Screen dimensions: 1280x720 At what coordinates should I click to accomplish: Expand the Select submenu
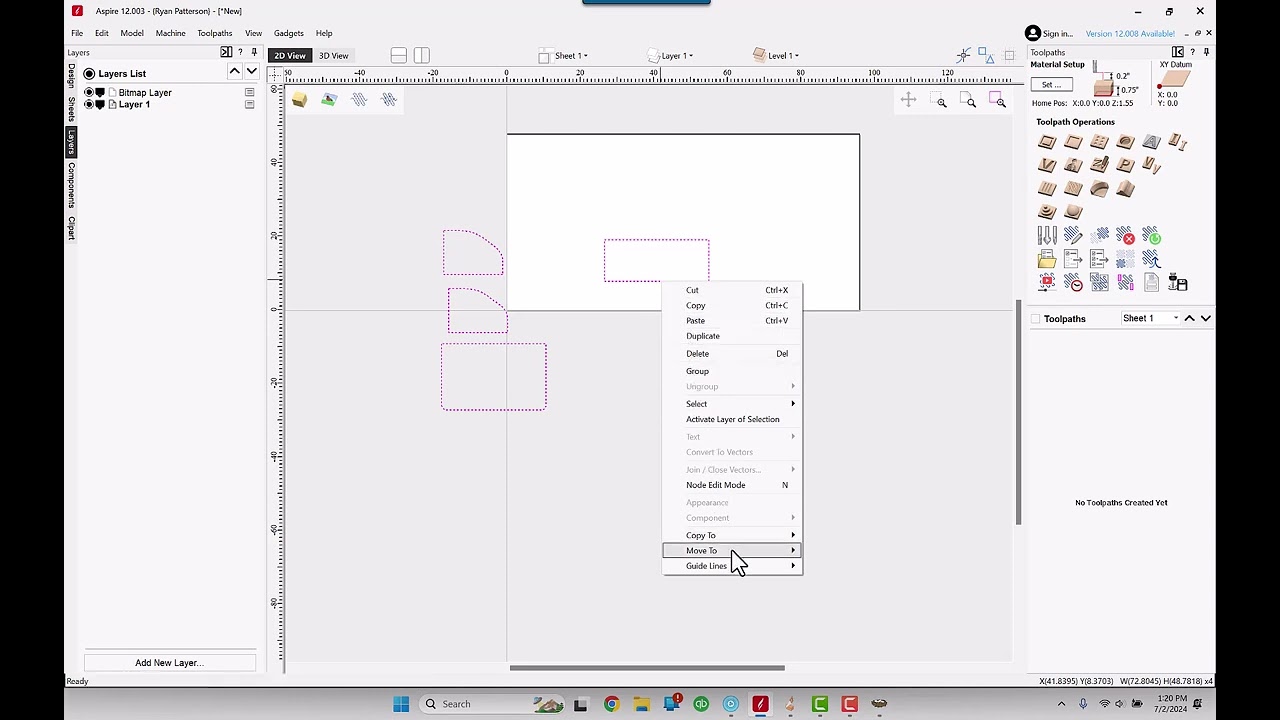(x=732, y=404)
